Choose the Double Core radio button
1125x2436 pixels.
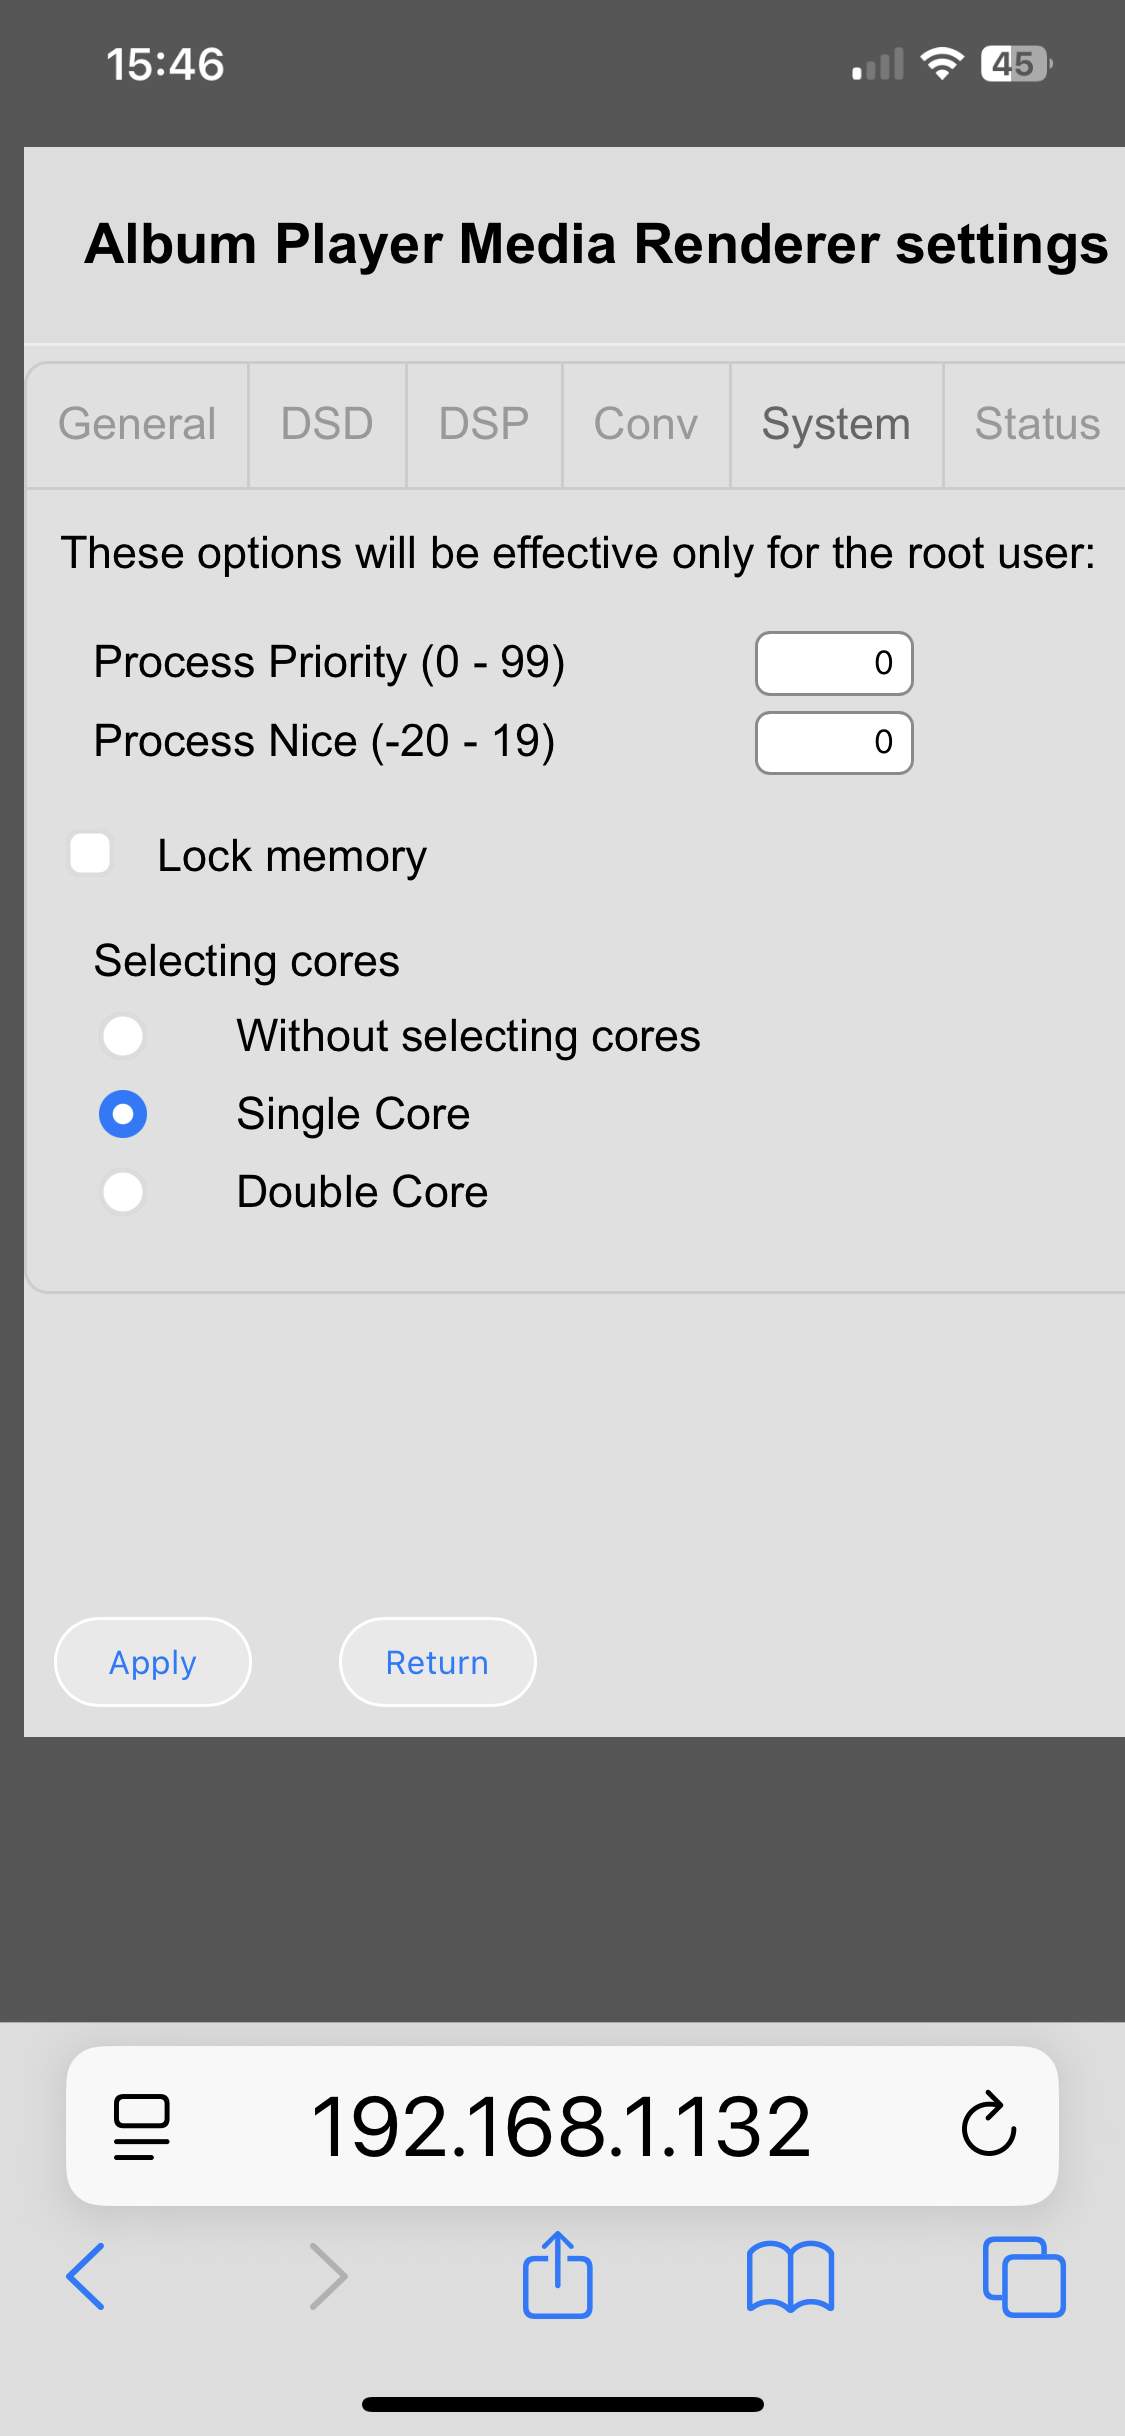pyautogui.click(x=123, y=1191)
